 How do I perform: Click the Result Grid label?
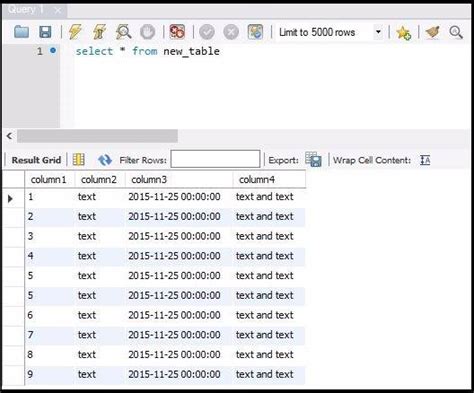(x=36, y=160)
